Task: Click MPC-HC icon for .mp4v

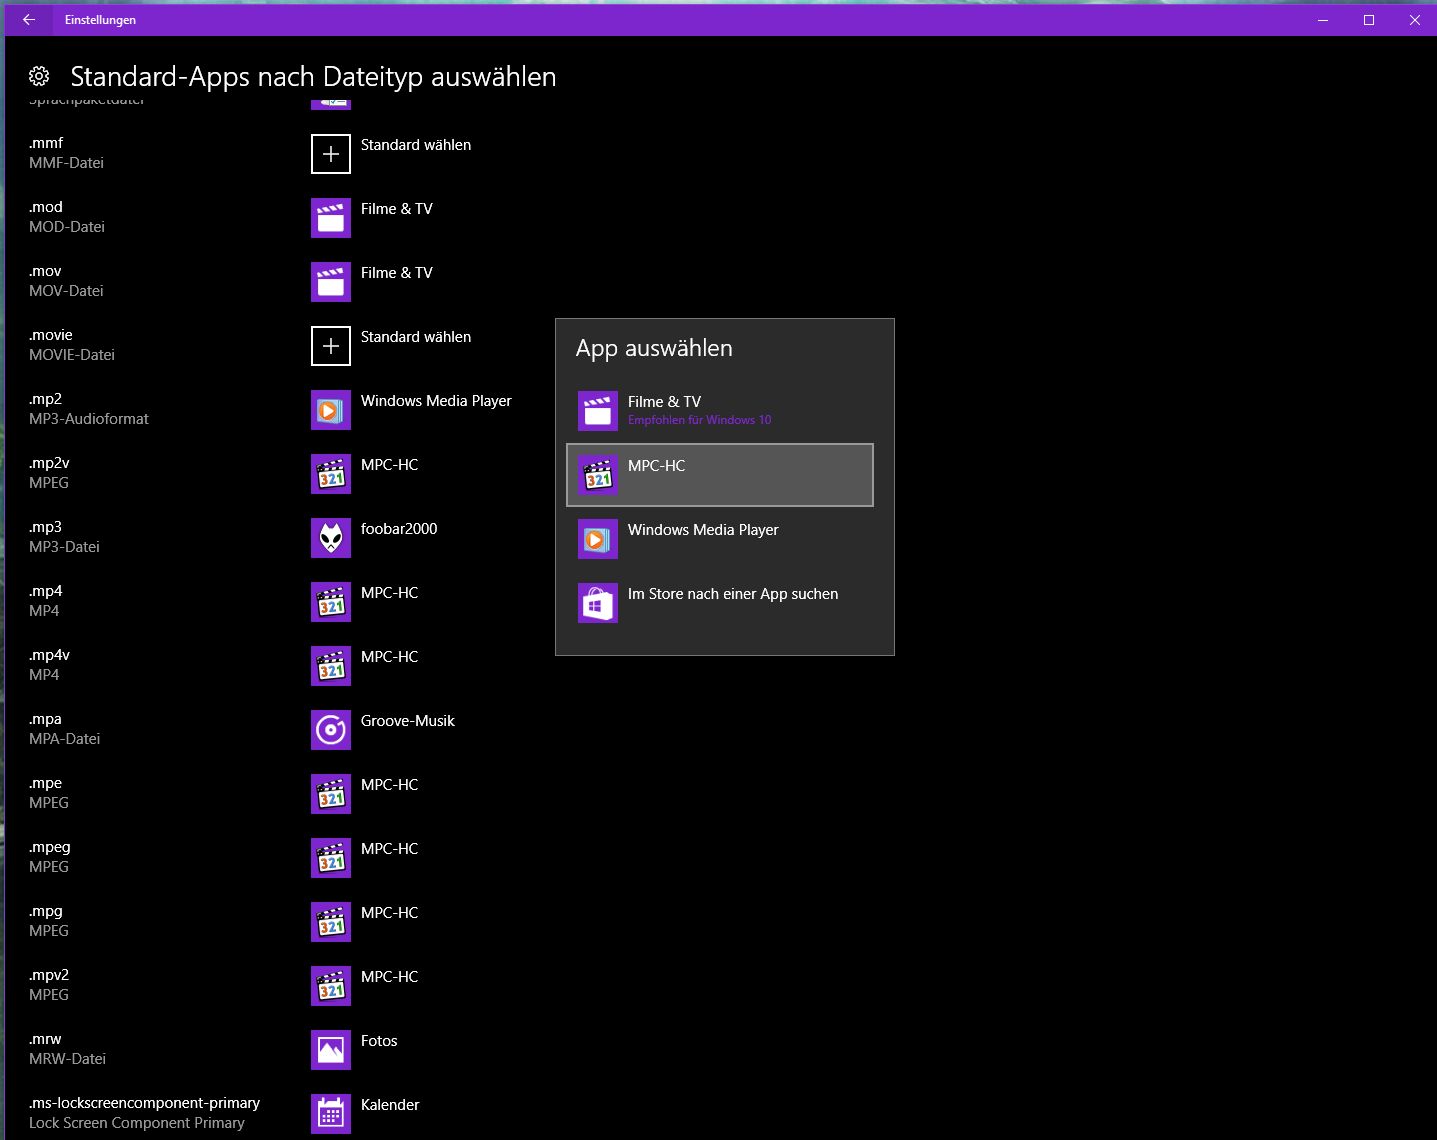Action: pyautogui.click(x=331, y=666)
